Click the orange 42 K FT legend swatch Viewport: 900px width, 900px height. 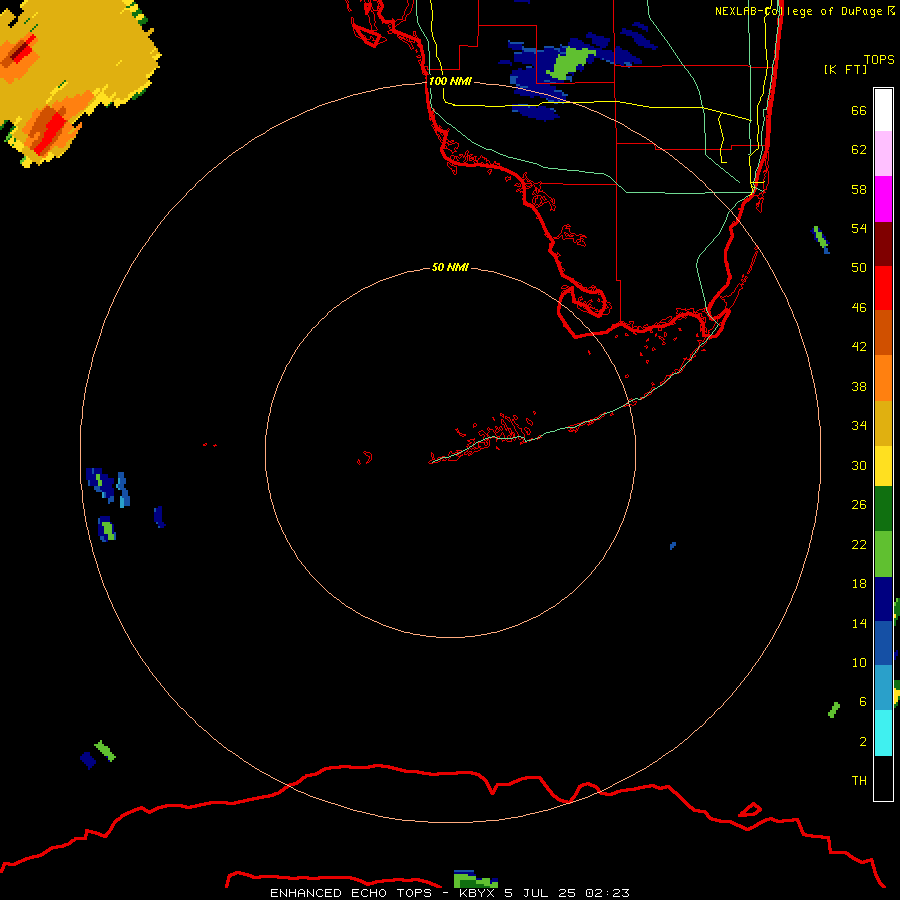tap(883, 378)
